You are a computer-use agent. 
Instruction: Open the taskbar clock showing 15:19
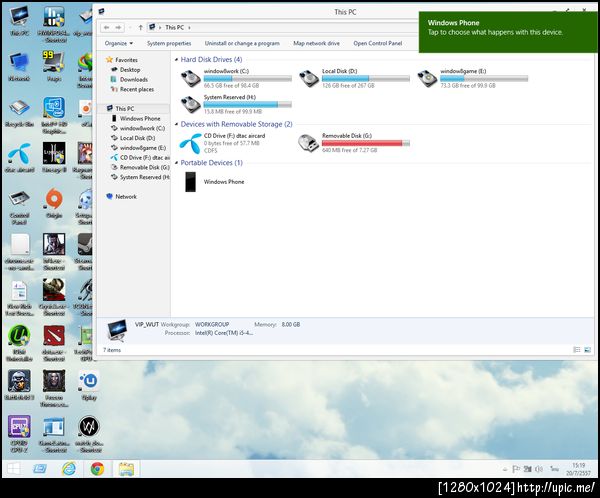[x=578, y=469]
